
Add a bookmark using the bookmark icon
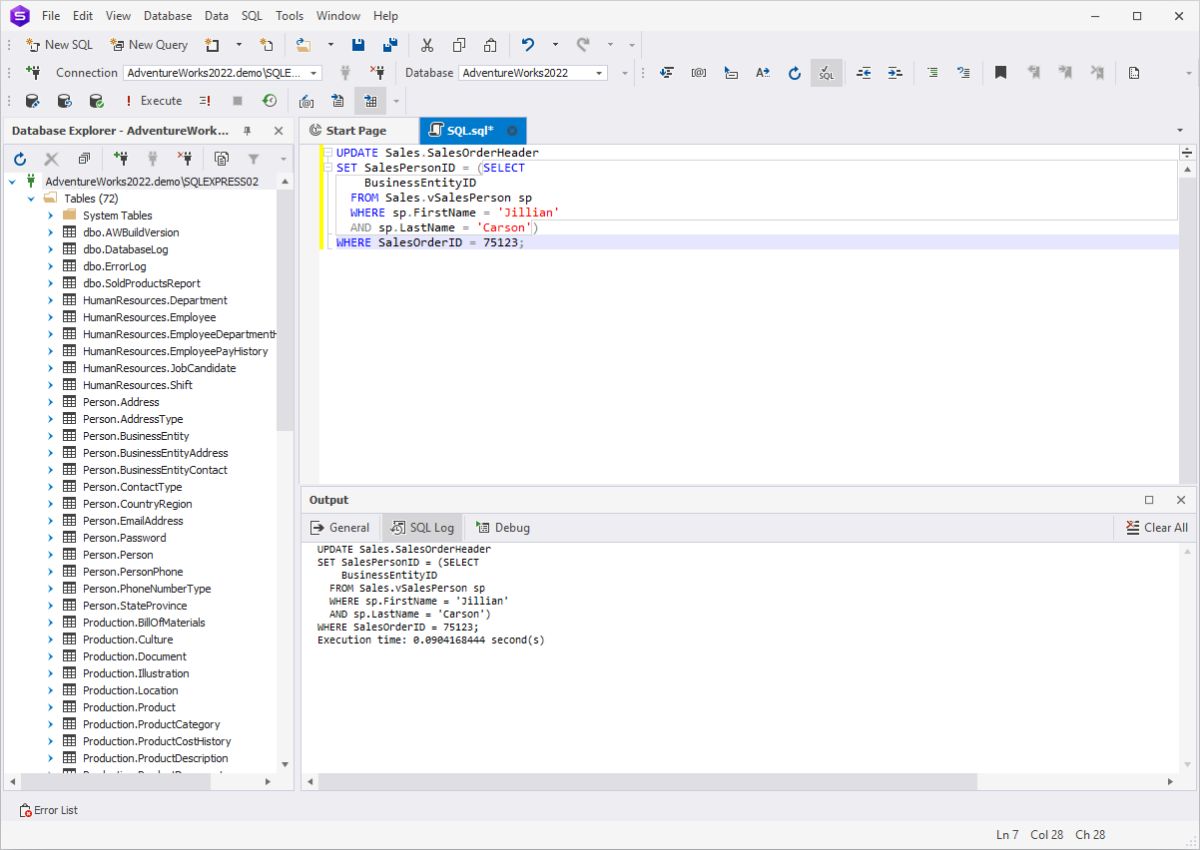[1000, 73]
